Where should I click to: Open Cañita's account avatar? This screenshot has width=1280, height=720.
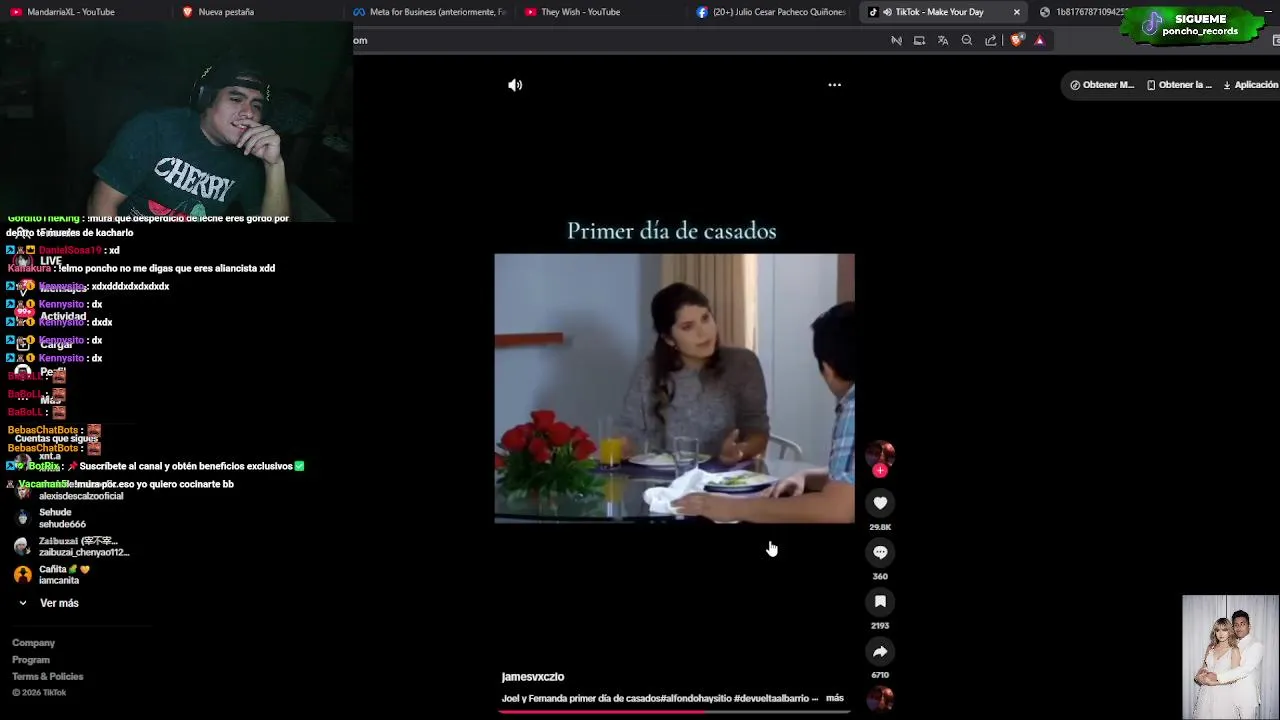[22, 575]
